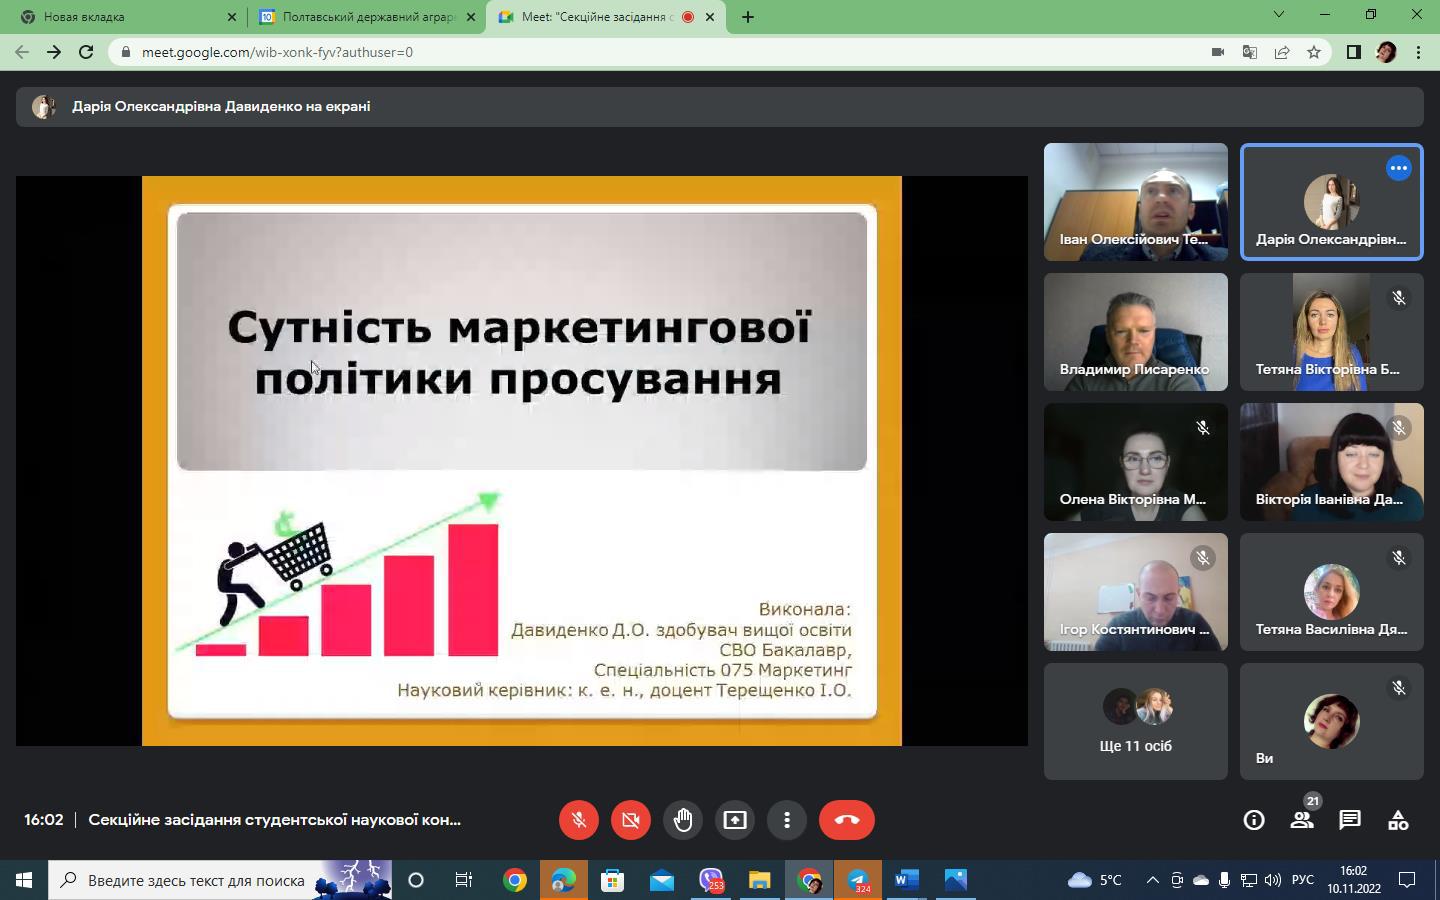This screenshot has width=1440, height=900.
Task: View site information lock icon
Action: (125, 52)
